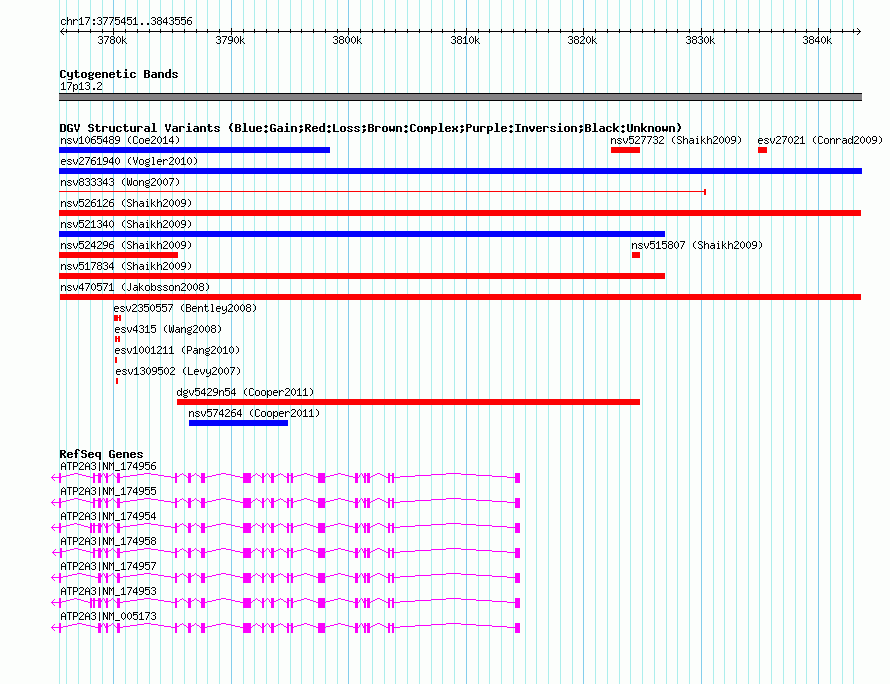Screen dimensions: 890x684
Task: Click the ATP2A3|NM_174955 transcript label
Action: click(x=108, y=492)
